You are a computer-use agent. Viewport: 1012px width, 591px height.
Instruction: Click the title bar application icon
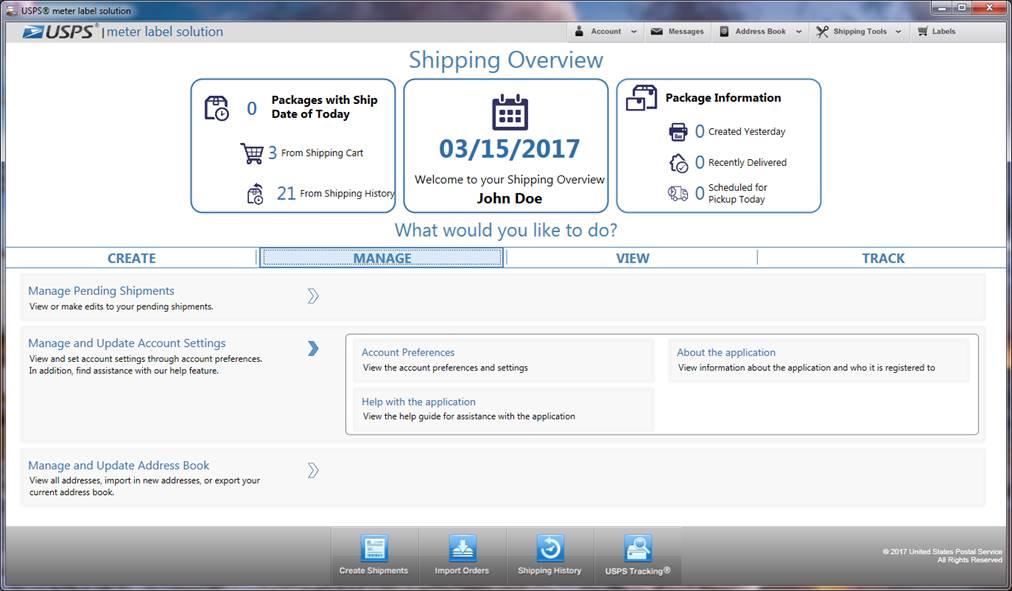(x=11, y=10)
